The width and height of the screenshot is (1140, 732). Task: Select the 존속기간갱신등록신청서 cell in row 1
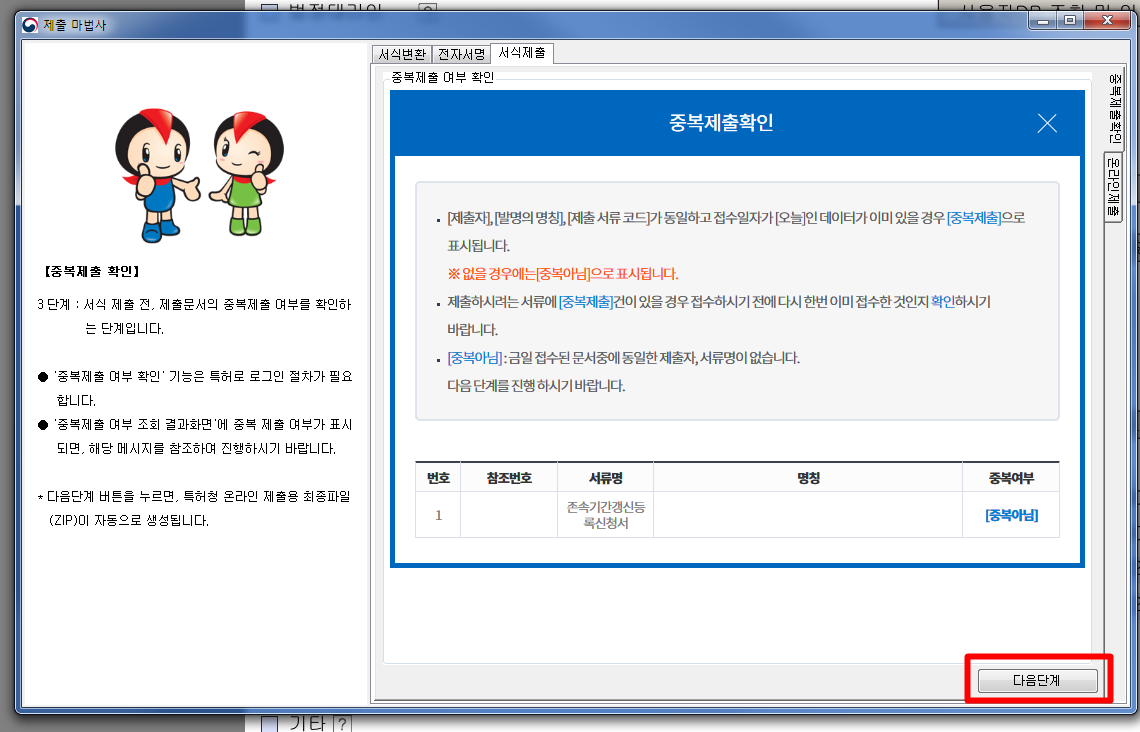click(606, 515)
